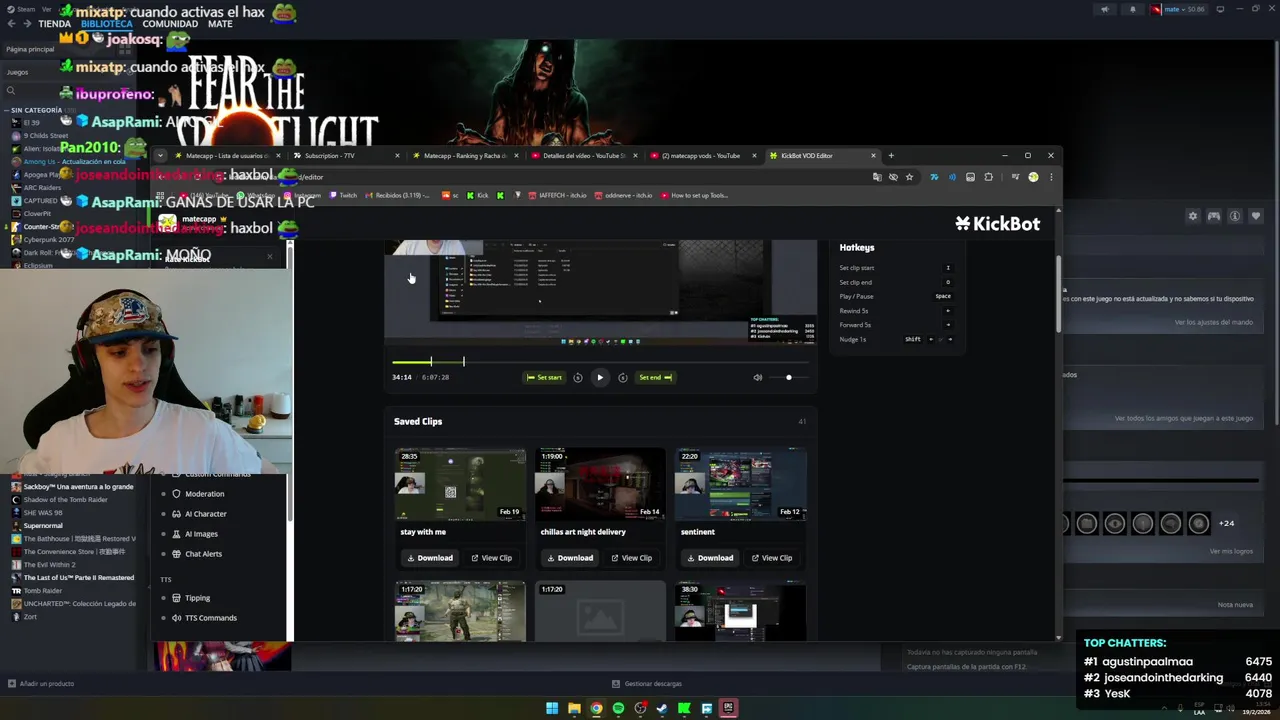Download the 'sentinent' clip

[x=710, y=558]
